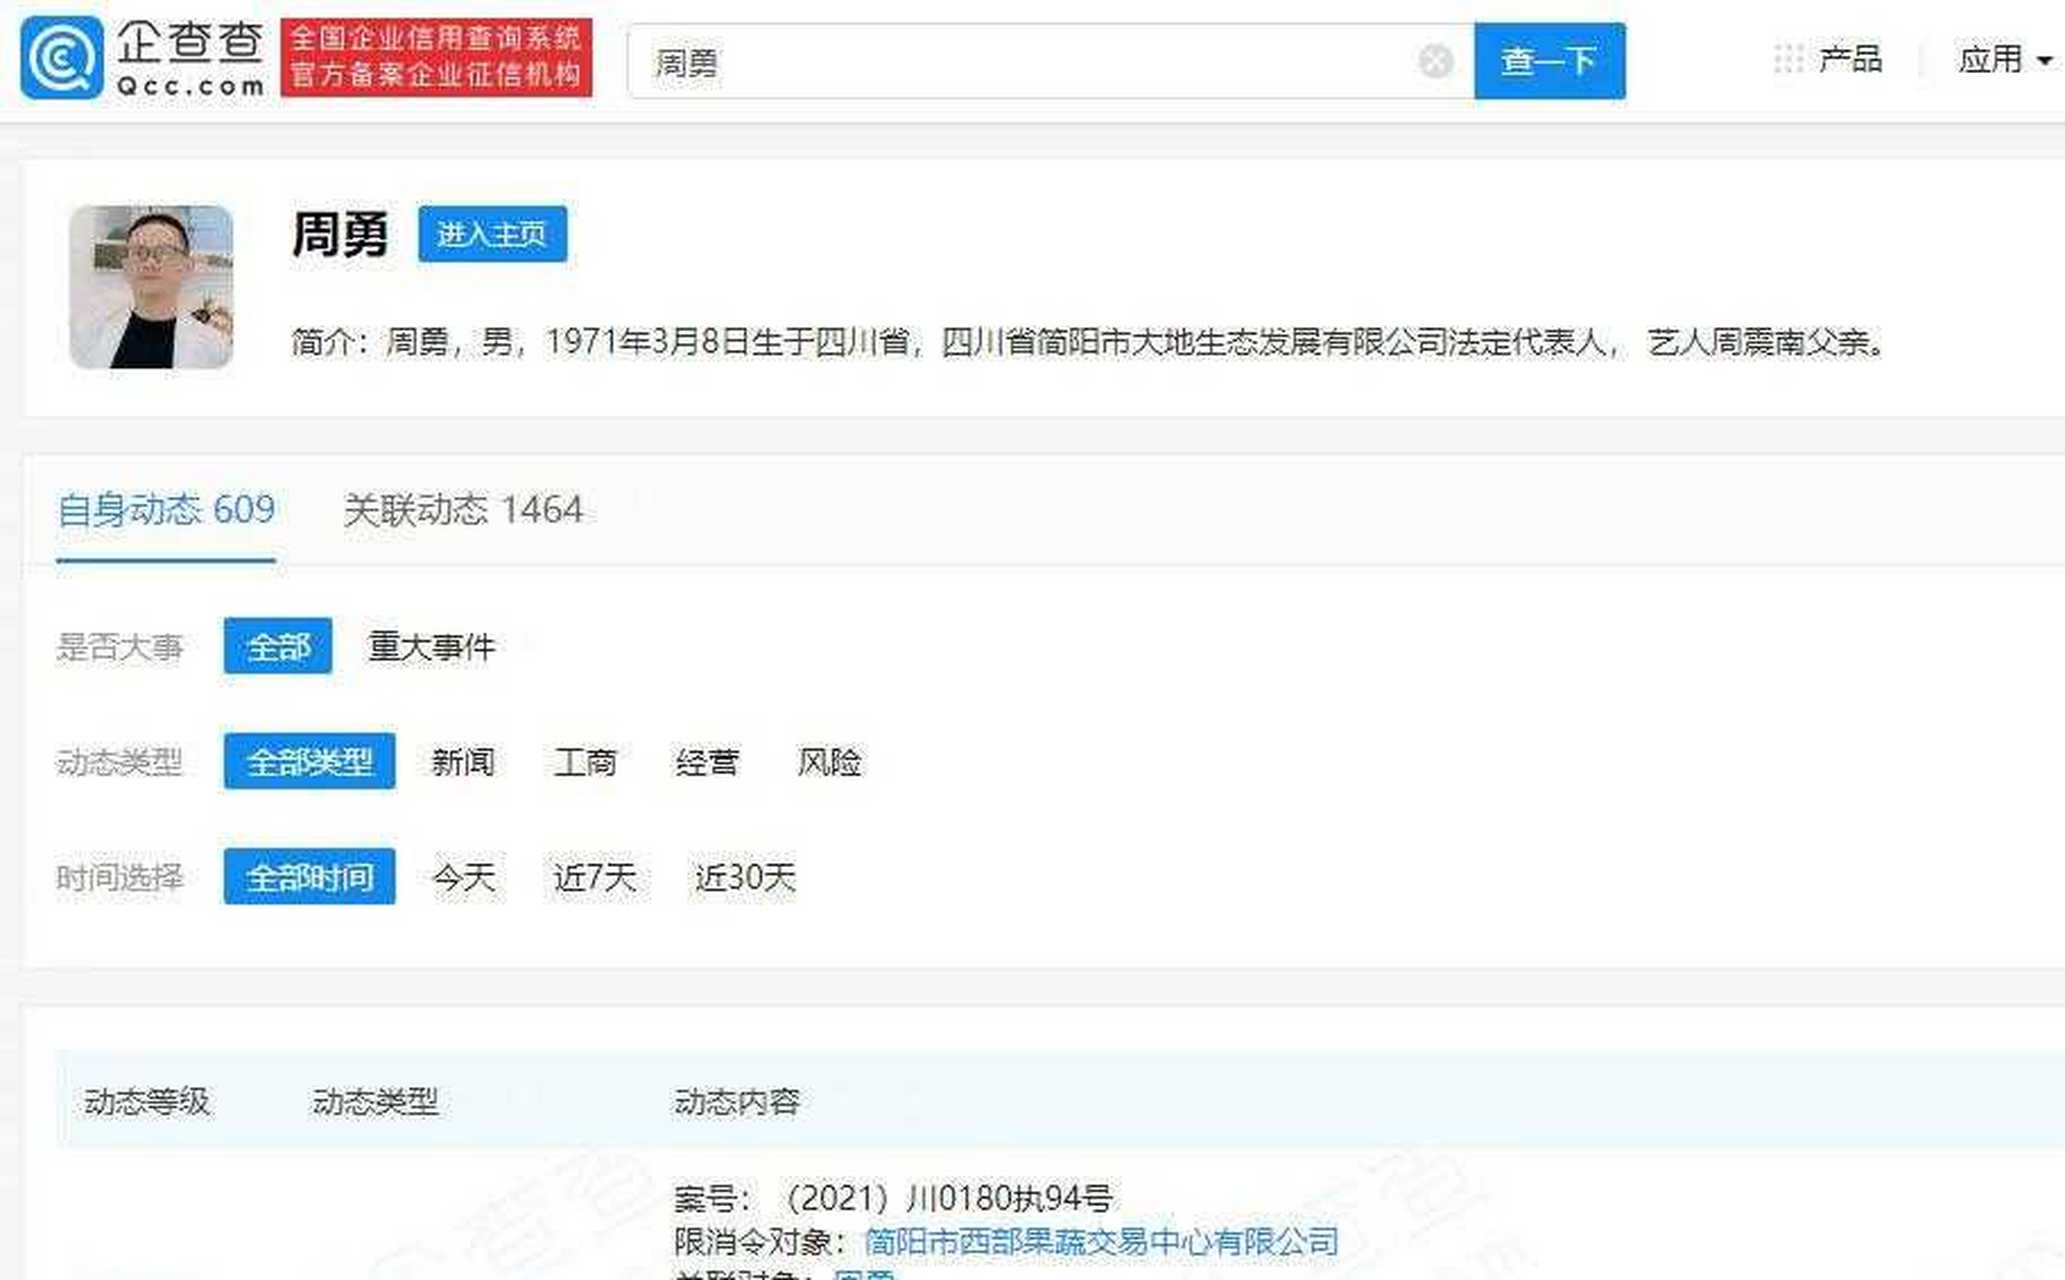Image resolution: width=2065 pixels, height=1280 pixels.
Task: Select the 全部类型 filter
Action: tap(309, 762)
